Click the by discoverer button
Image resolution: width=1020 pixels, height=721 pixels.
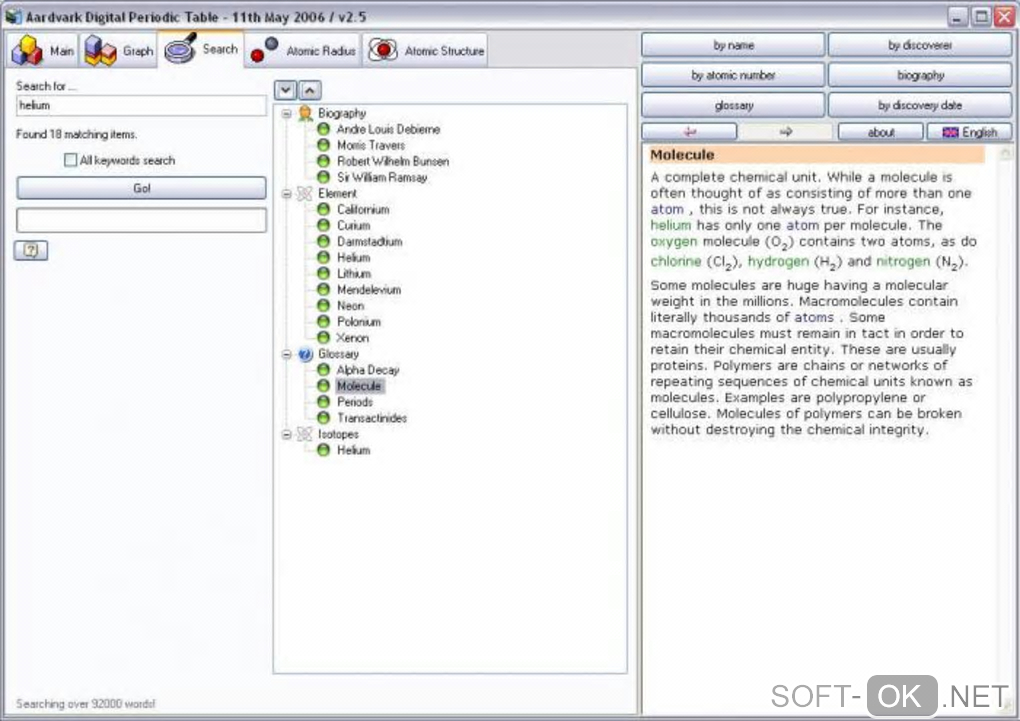[x=920, y=45]
